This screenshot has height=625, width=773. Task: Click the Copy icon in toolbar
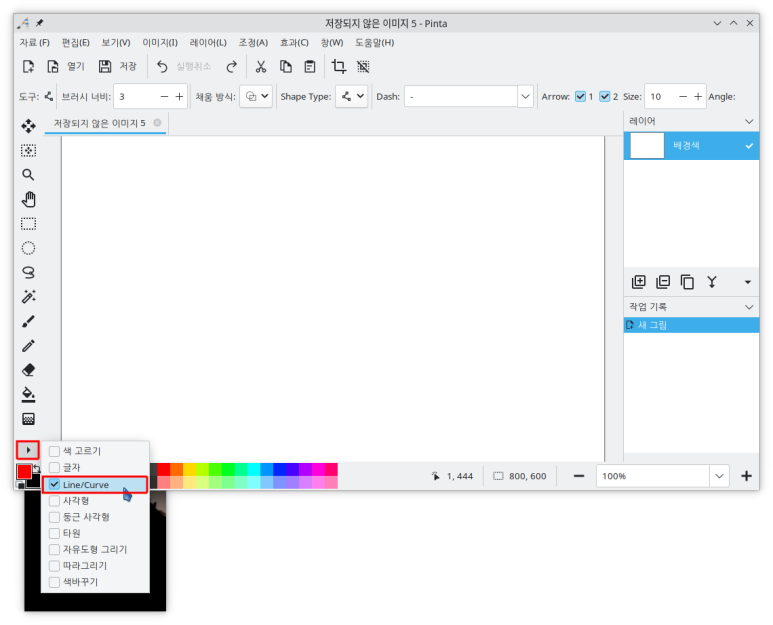point(285,66)
